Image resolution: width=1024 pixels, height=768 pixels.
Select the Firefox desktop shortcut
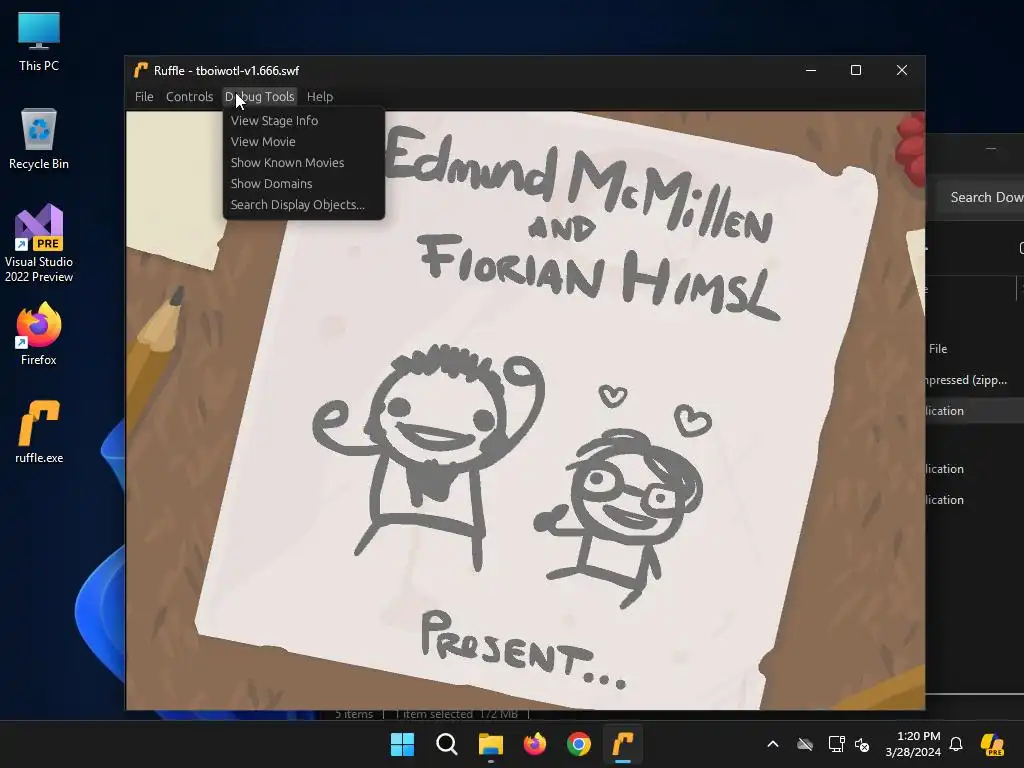click(x=39, y=334)
